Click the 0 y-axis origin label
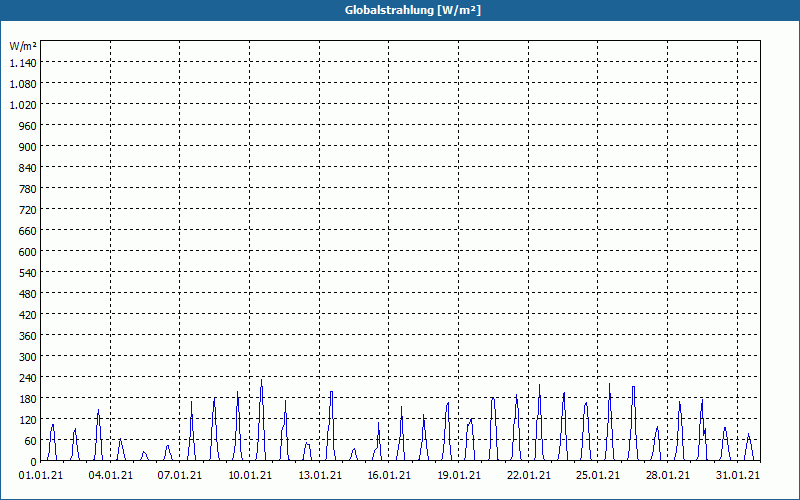Image resolution: width=800 pixels, height=500 pixels. pyautogui.click(x=34, y=462)
